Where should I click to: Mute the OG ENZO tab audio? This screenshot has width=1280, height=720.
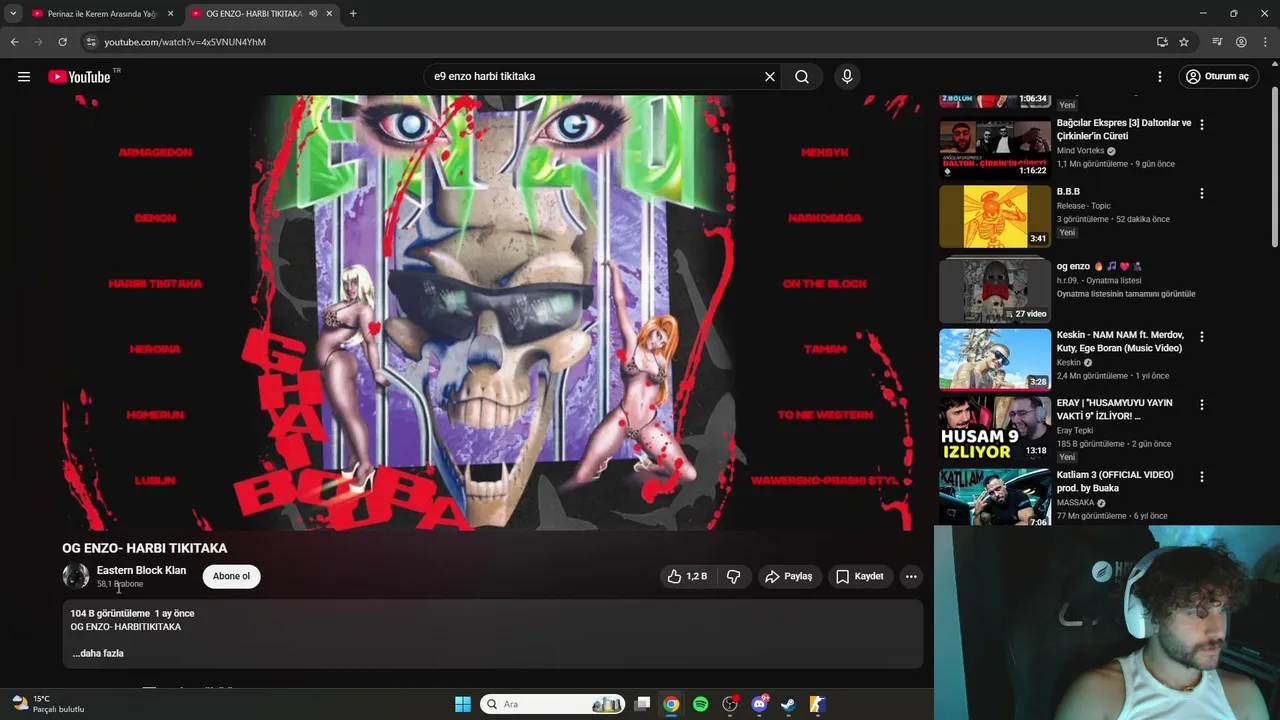click(313, 13)
